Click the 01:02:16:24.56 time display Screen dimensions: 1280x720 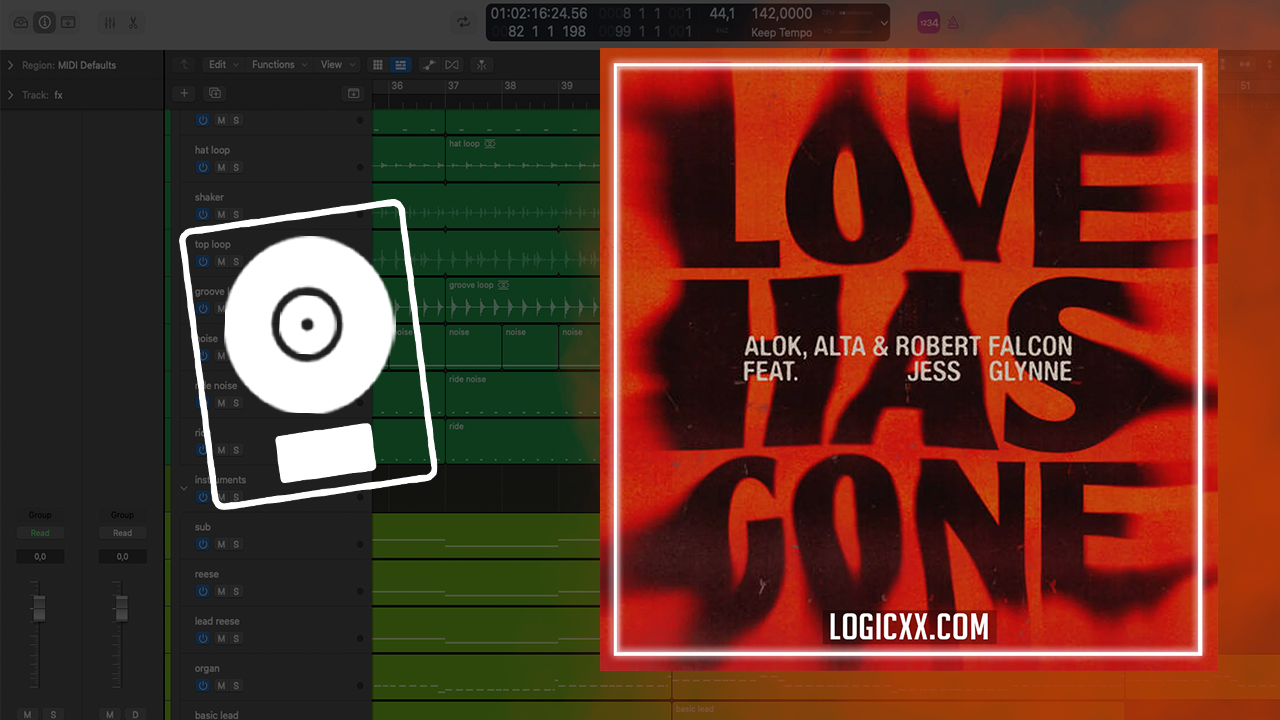(539, 14)
